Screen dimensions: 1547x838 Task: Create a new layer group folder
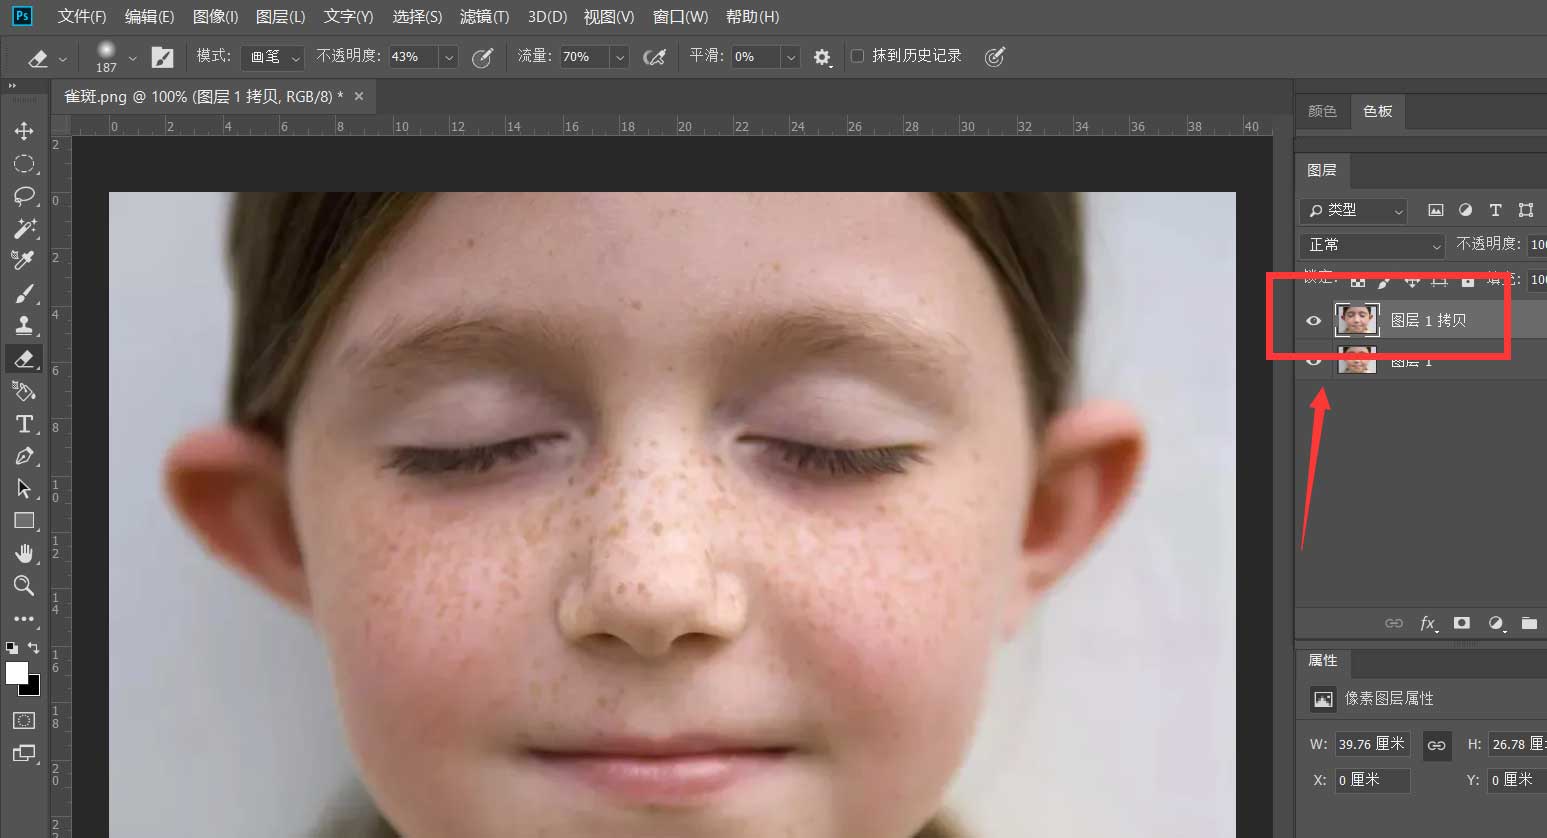(x=1529, y=623)
